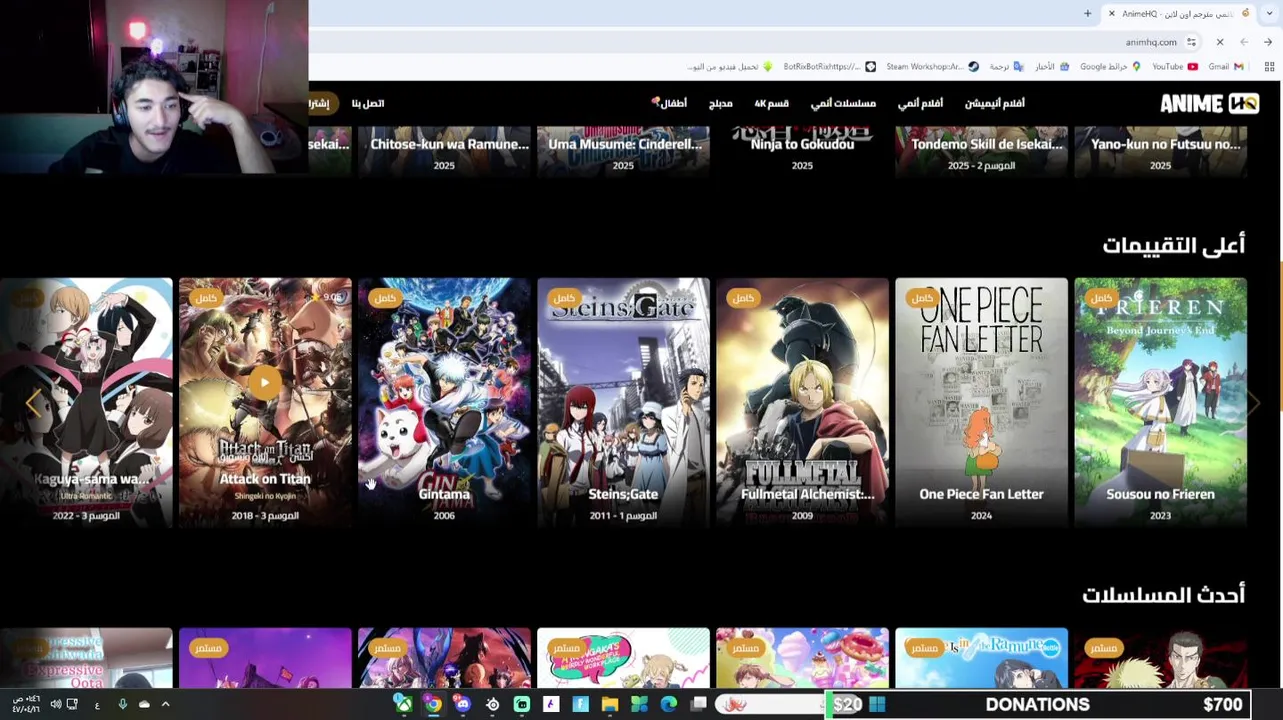Image resolution: width=1283 pixels, height=720 pixels.
Task: Open Tondemo Skill de Isekai card
Action: pos(981,152)
